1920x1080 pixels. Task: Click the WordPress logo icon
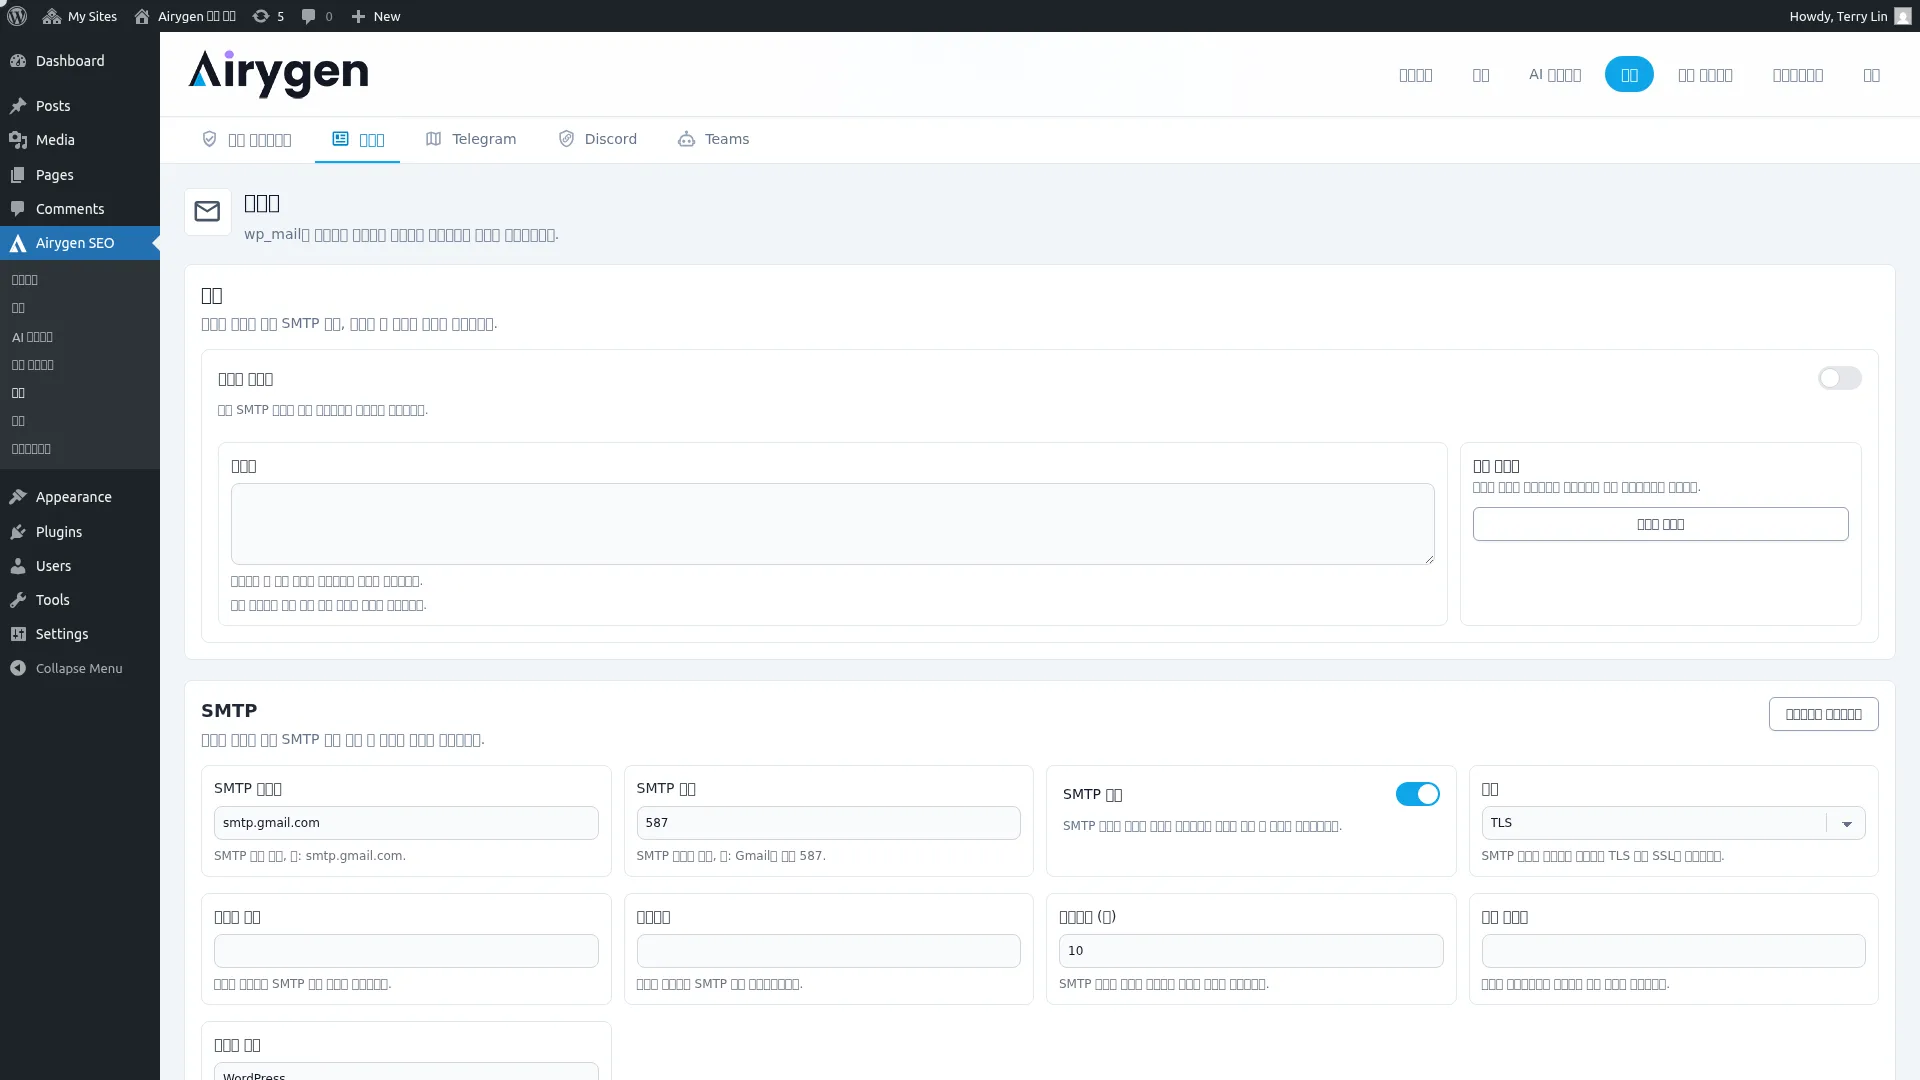pyautogui.click(x=17, y=16)
